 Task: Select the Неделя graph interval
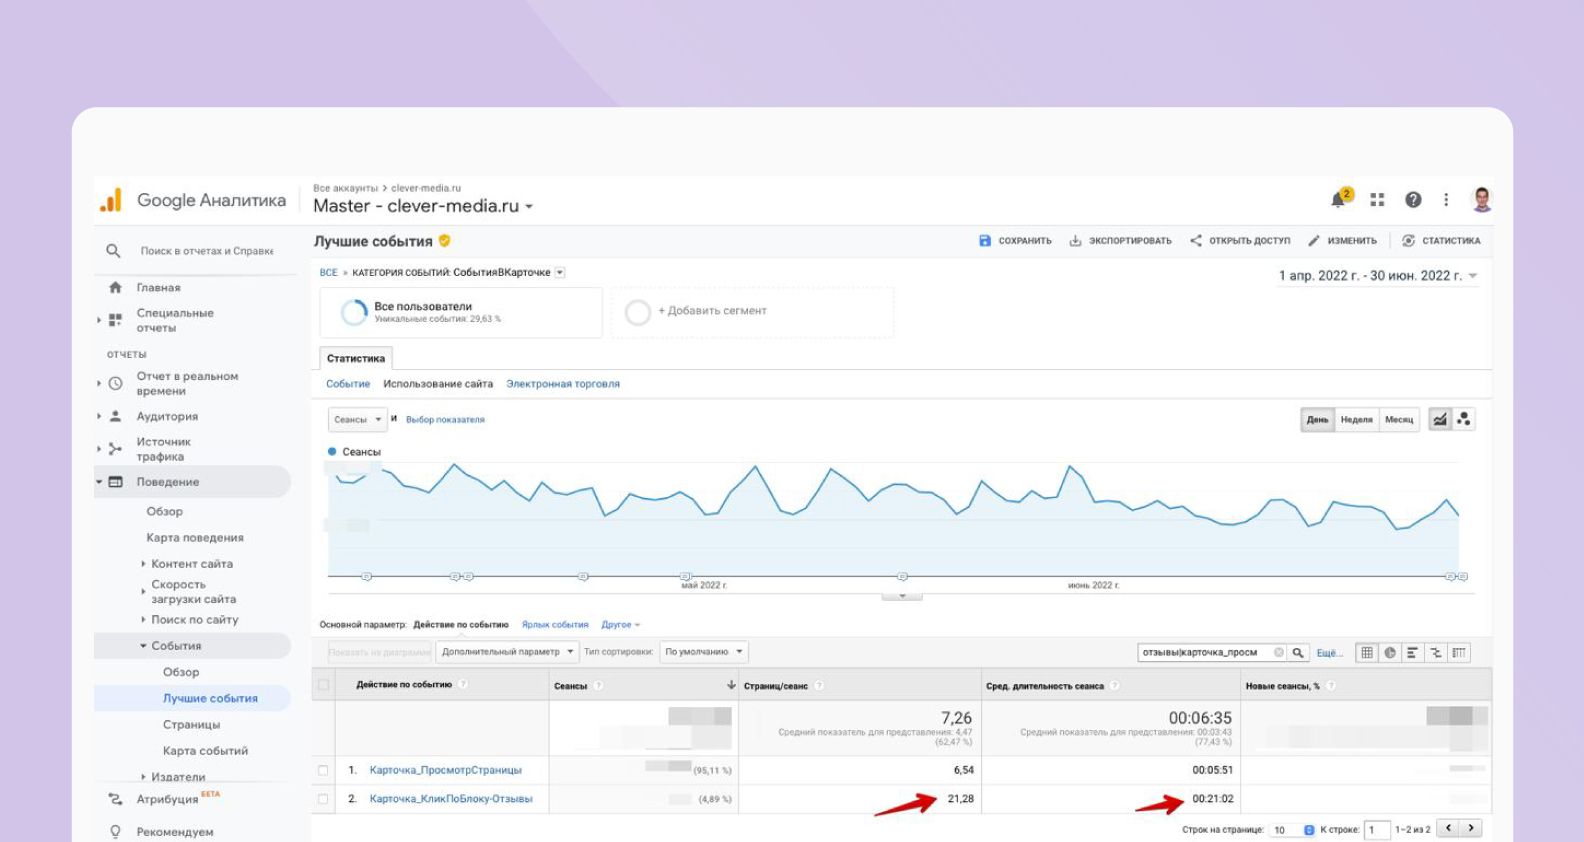1356,420
